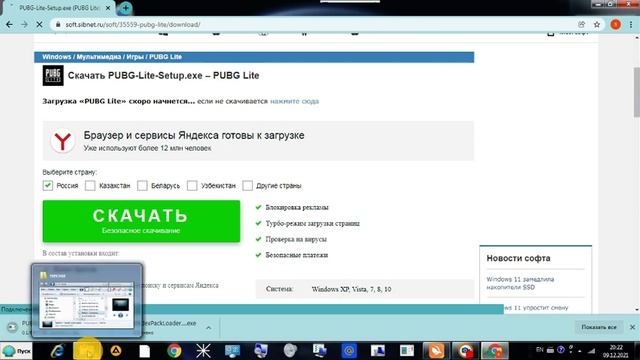Image resolution: width=640 pixels, height=360 pixels.
Task: Click the PUBG Lite logo image
Action: [53, 76]
